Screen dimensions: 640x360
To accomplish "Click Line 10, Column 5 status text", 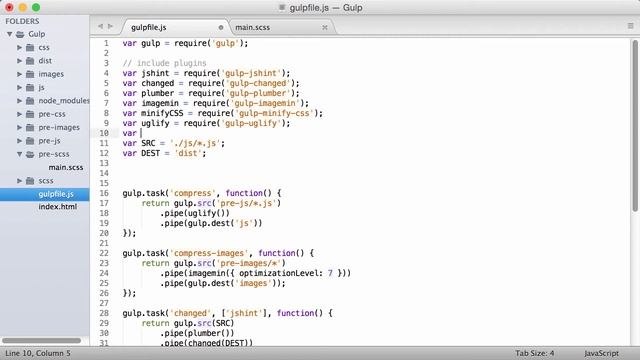I will click(x=38, y=353).
